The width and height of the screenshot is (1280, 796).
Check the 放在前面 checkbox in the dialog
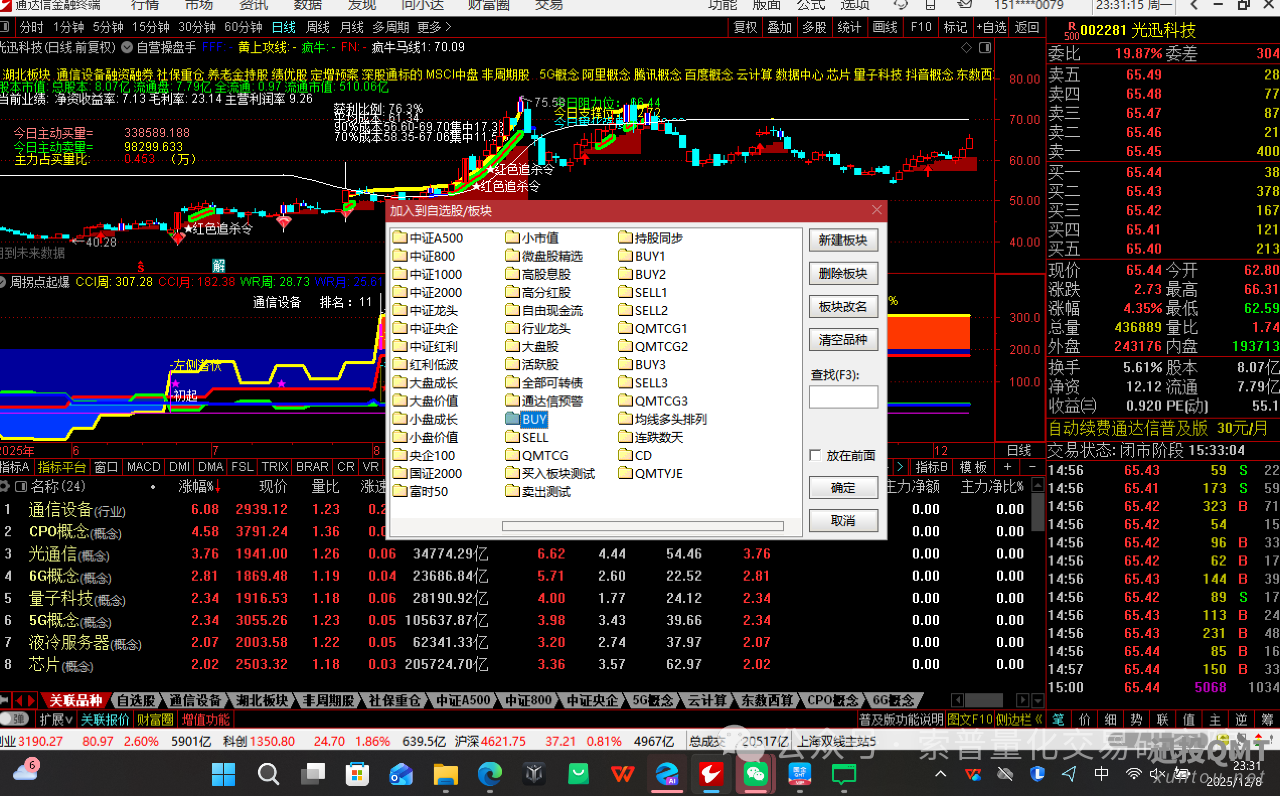pos(816,453)
